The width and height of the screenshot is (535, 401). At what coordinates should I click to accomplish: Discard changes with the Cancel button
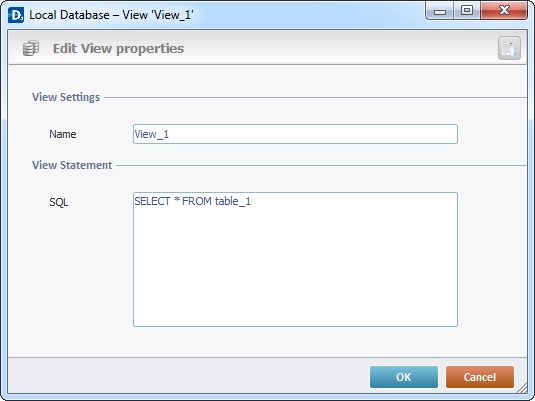(x=480, y=377)
